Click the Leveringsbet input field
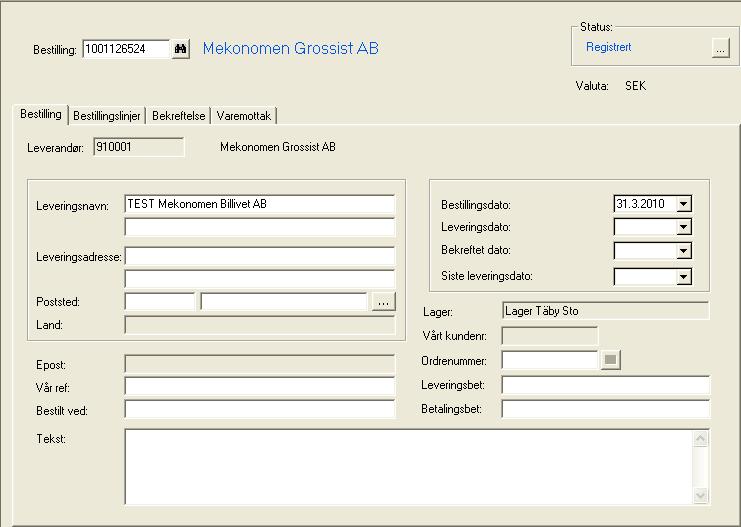741x527 pixels. coord(605,385)
